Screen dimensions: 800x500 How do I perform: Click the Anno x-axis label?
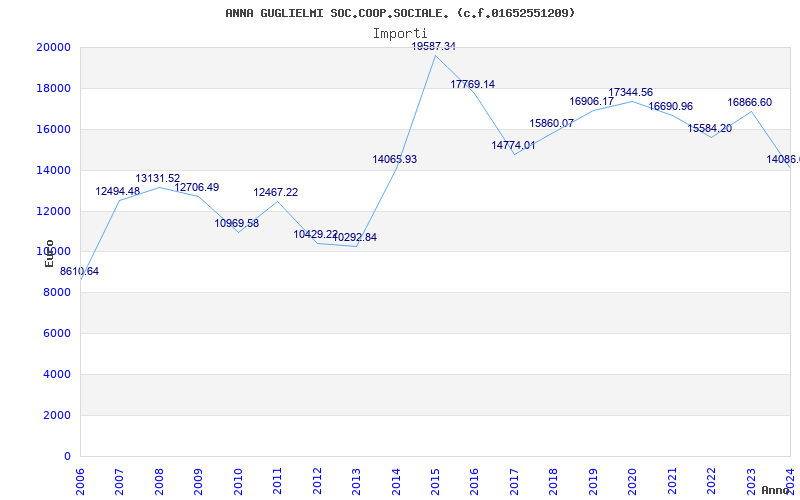pyautogui.click(x=776, y=490)
